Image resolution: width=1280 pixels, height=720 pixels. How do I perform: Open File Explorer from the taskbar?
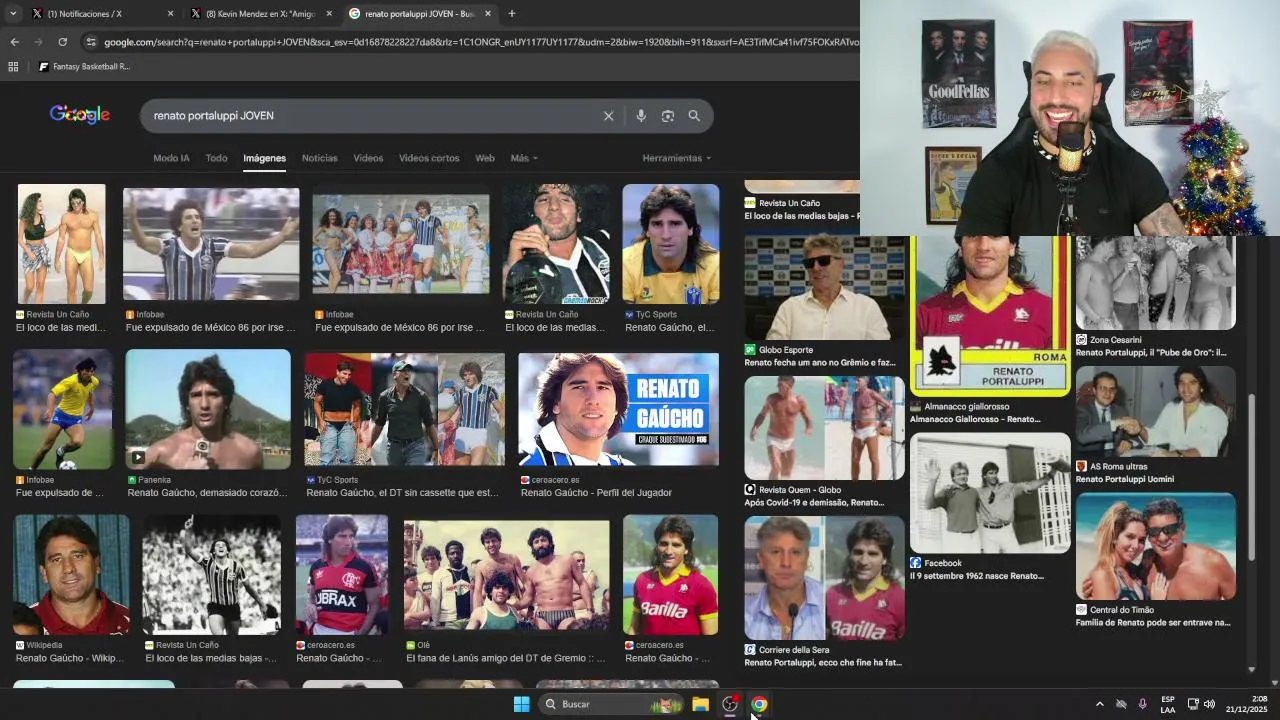coord(700,704)
